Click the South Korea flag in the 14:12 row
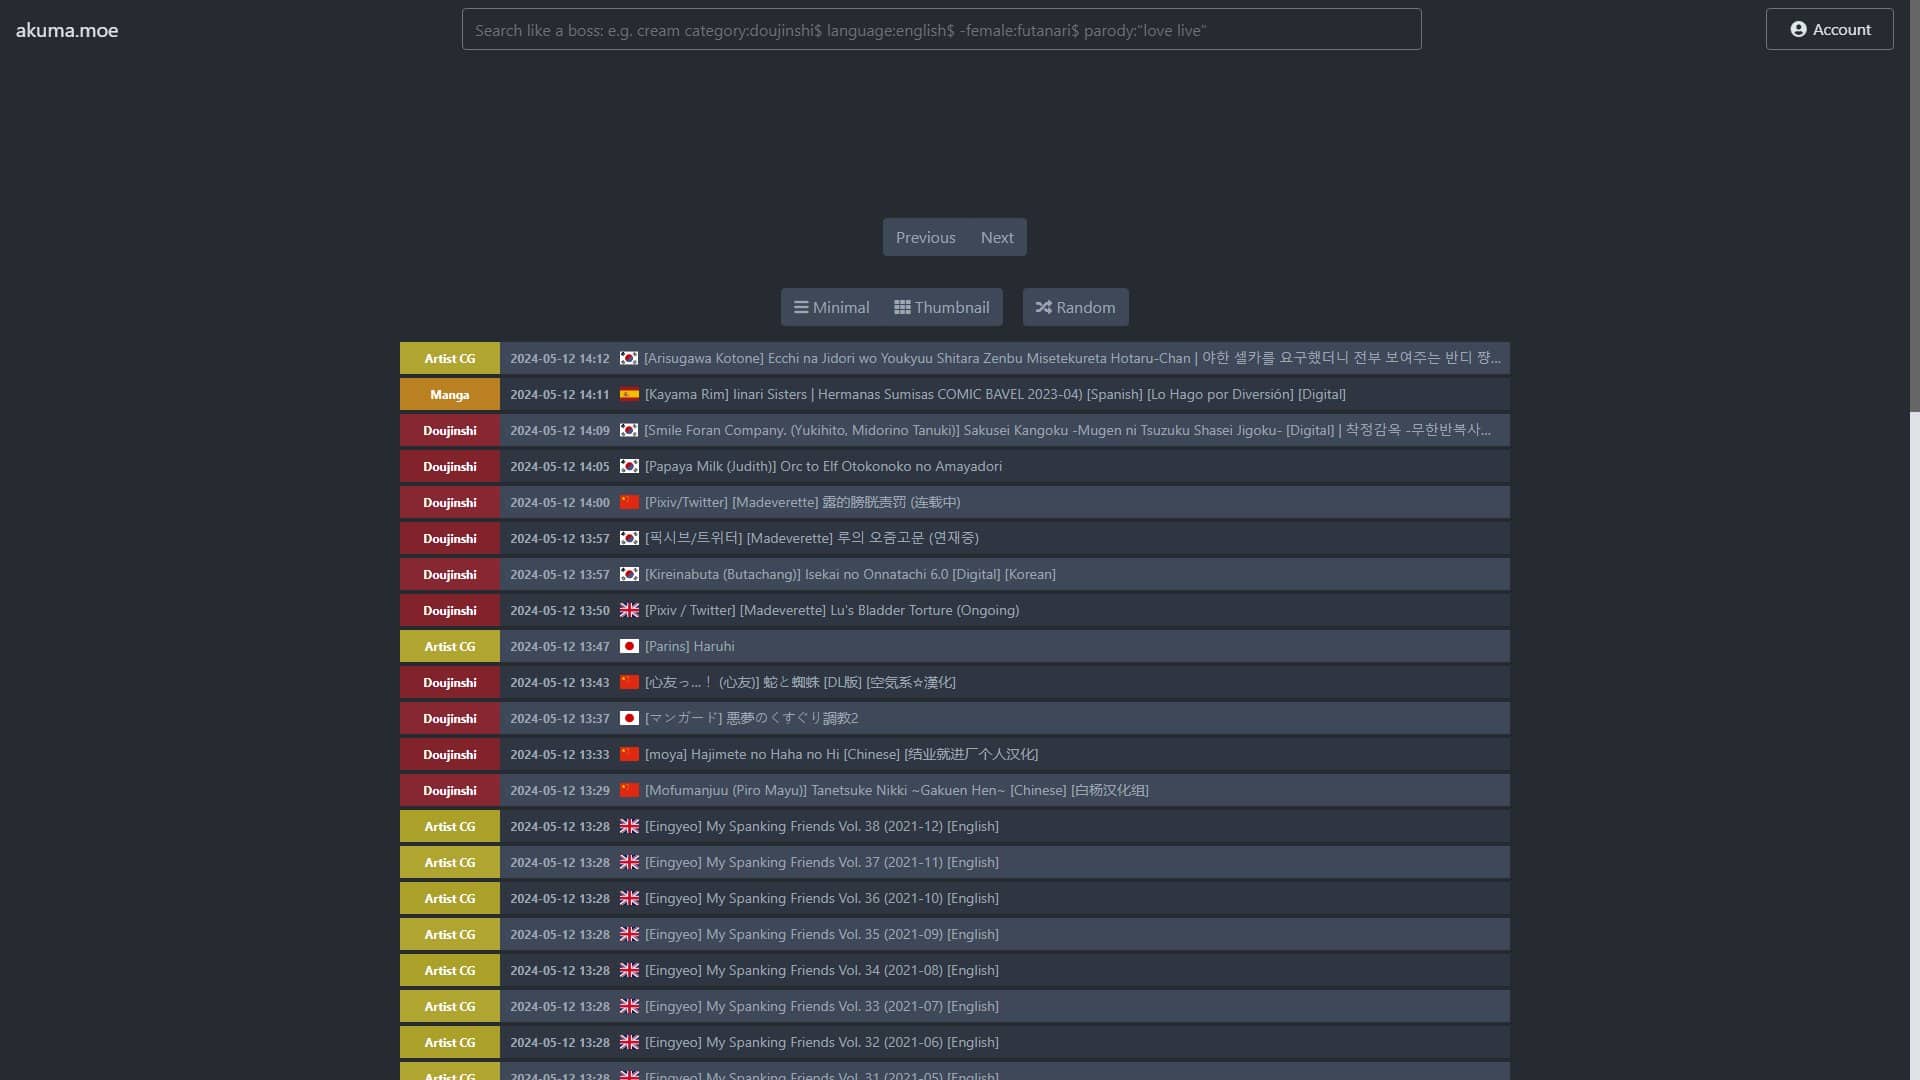The height and width of the screenshot is (1080, 1920). coord(629,358)
